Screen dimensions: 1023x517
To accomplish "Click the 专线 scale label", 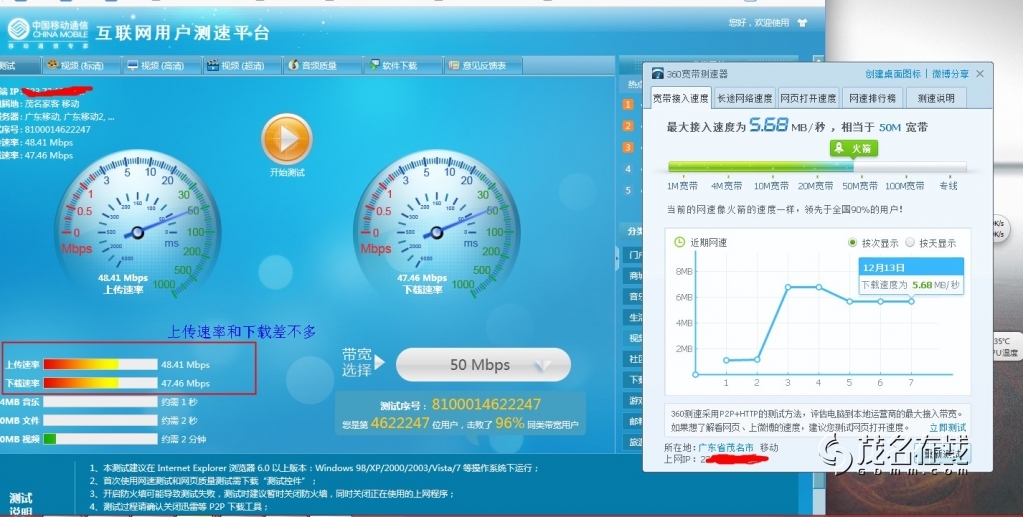I will pyautogui.click(x=948, y=186).
